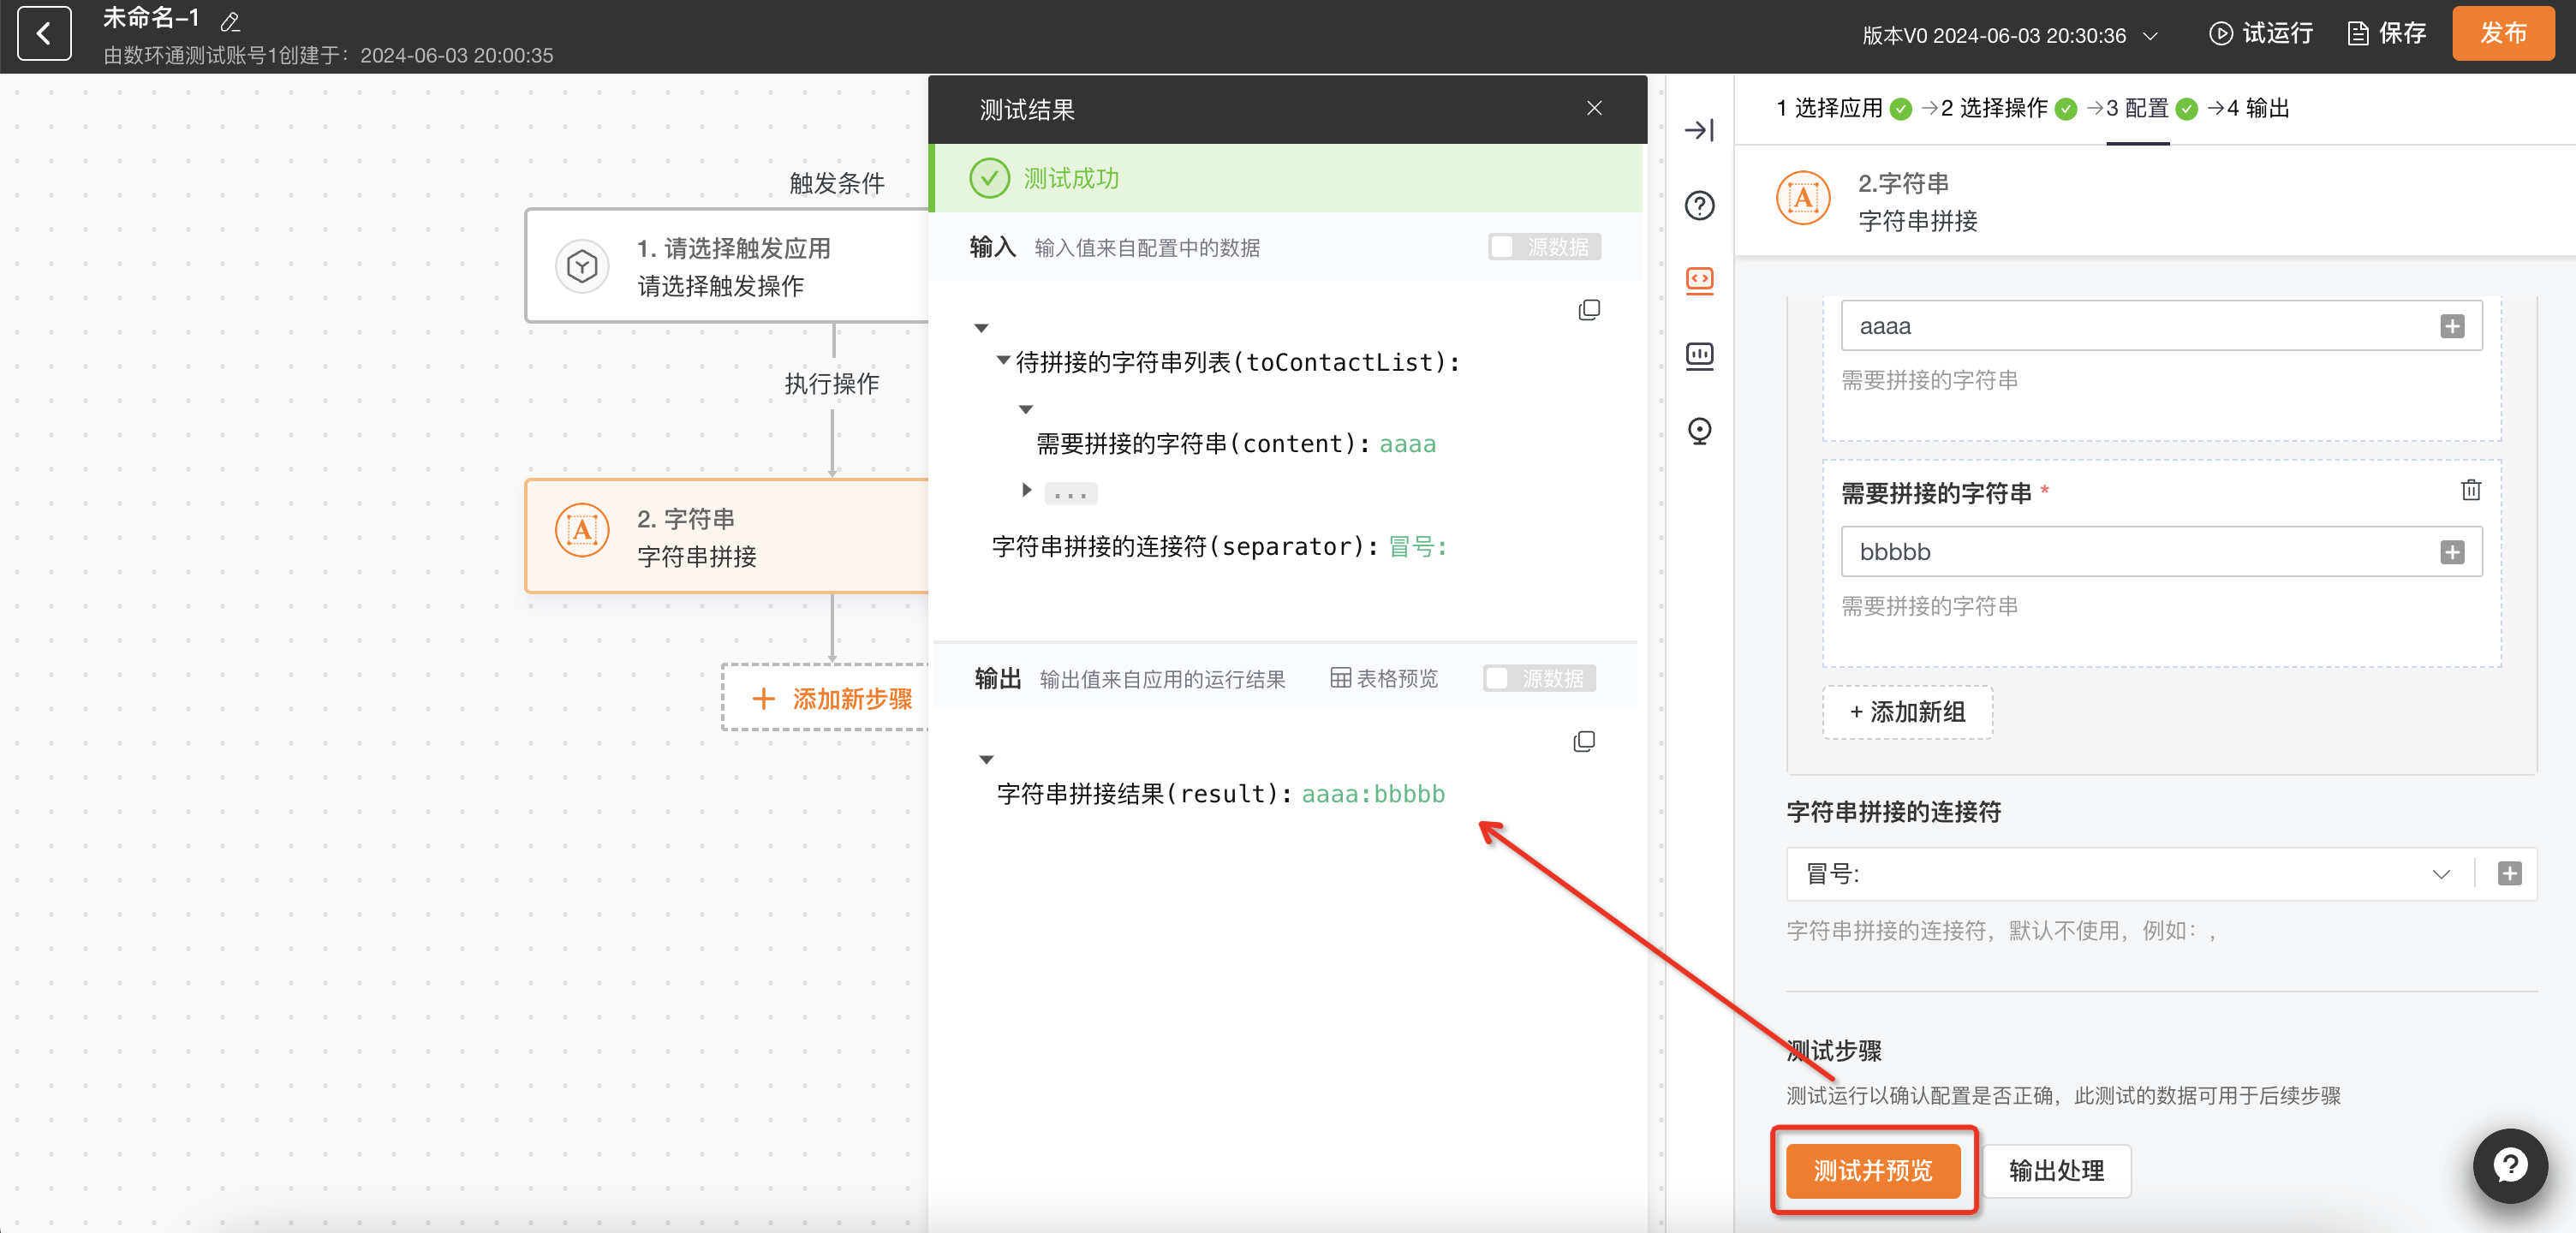Collapse the right panel arrow icon
The width and height of the screenshot is (2576, 1233).
pyautogui.click(x=1699, y=130)
